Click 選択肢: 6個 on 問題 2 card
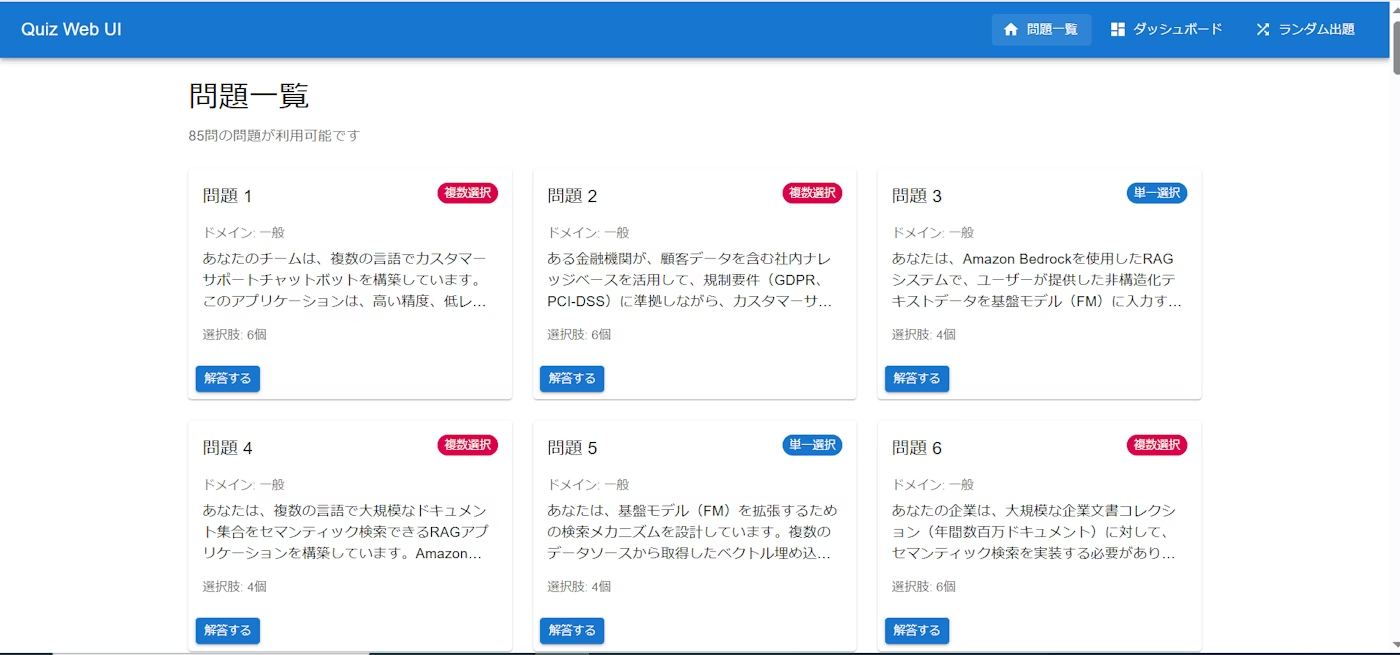The image size is (1400, 655). 579,335
